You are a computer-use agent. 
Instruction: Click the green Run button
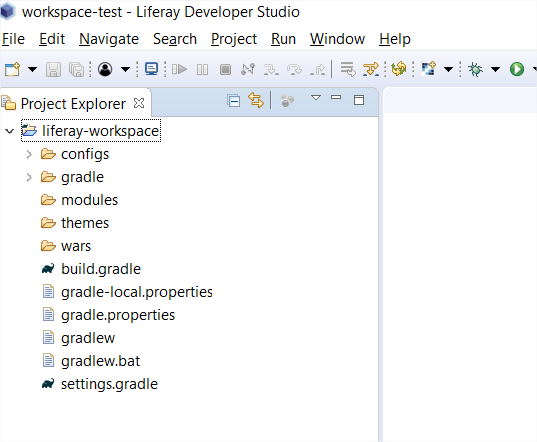click(517, 69)
